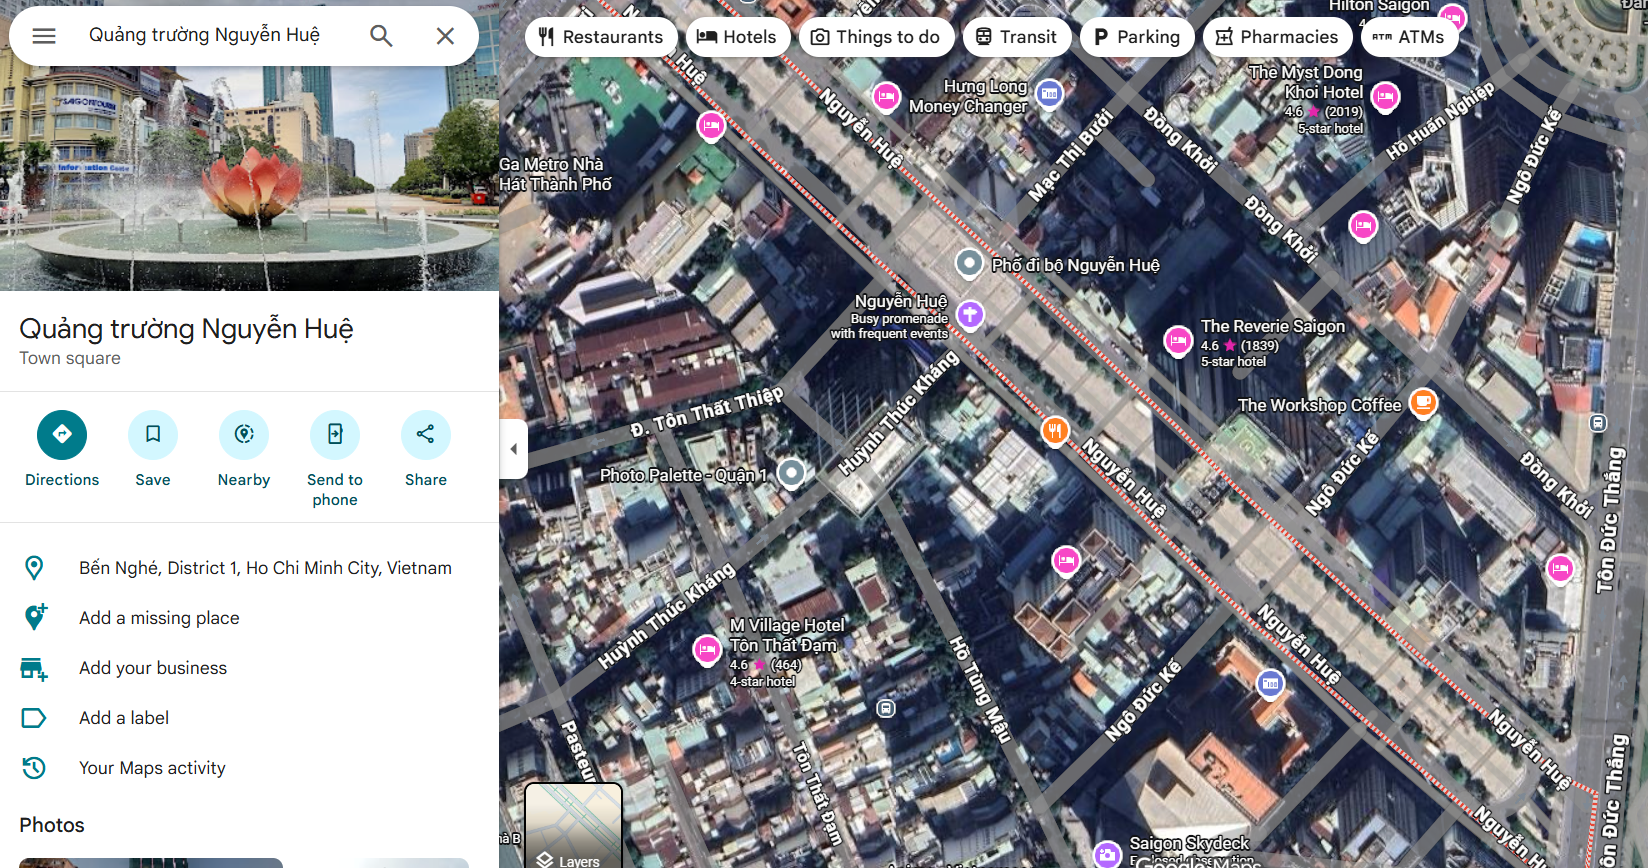Click the Add a missing place pin icon

[34, 617]
